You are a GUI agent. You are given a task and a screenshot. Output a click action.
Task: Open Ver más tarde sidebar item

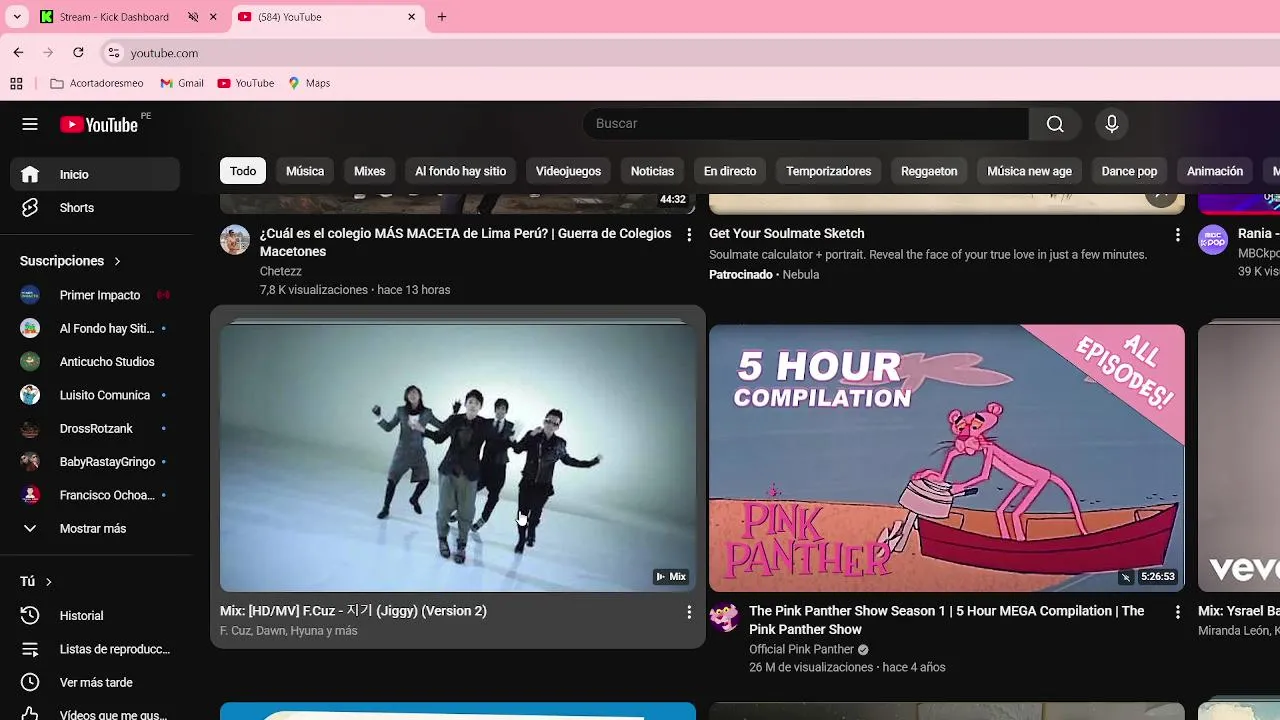click(x=95, y=683)
